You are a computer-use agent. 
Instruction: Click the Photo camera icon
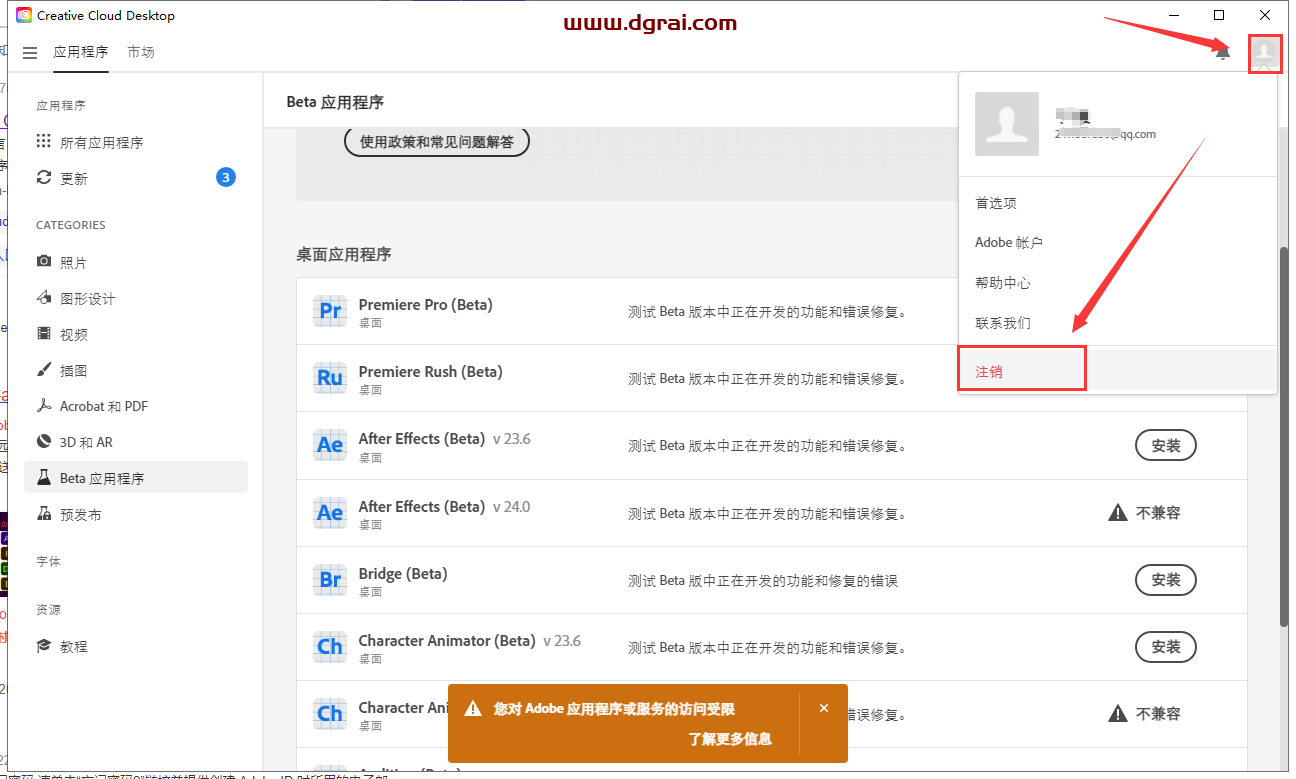coord(44,261)
